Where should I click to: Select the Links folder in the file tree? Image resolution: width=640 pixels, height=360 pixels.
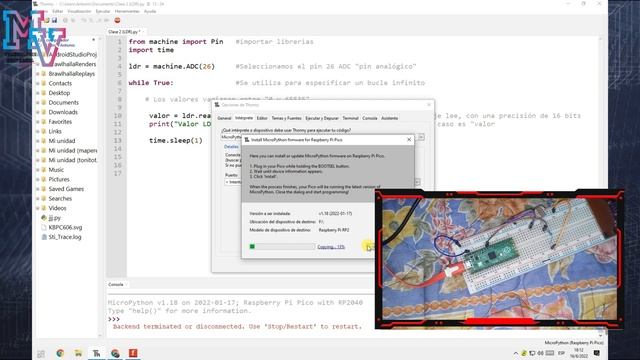(x=55, y=131)
